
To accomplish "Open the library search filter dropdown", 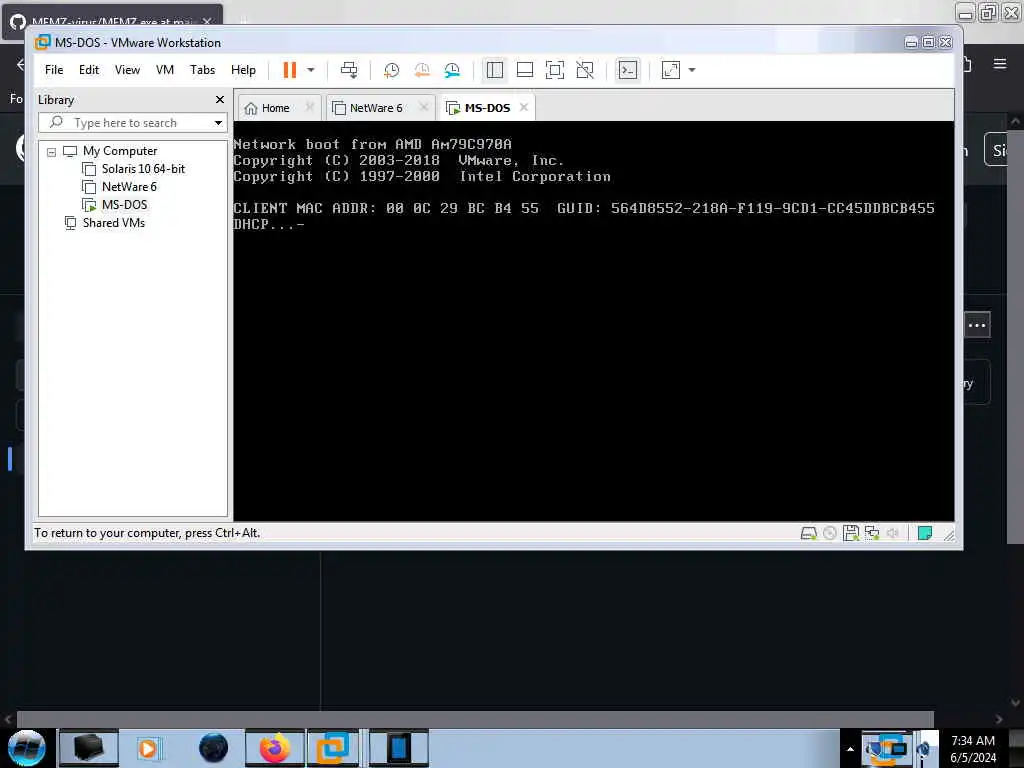I will click(x=218, y=123).
